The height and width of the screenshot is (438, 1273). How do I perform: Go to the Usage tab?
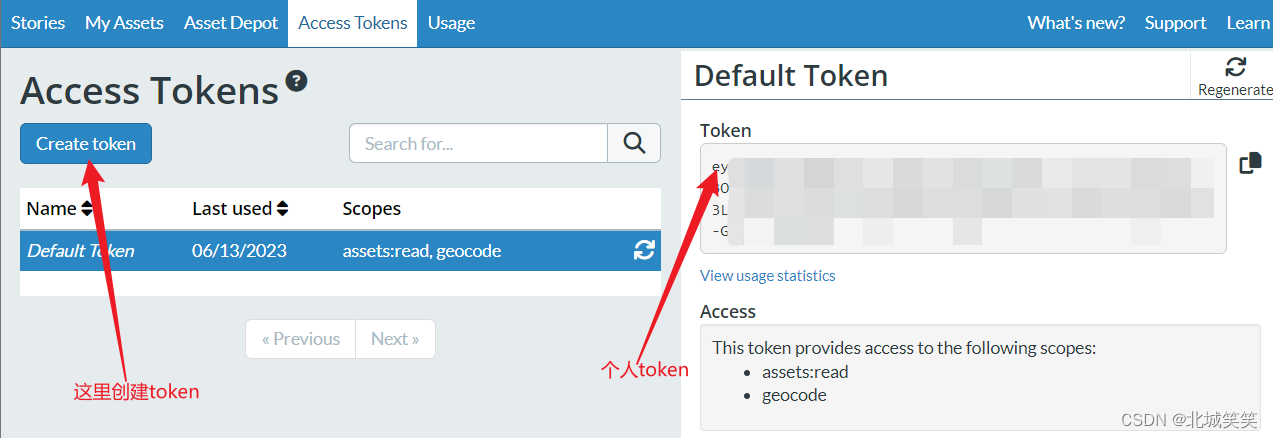point(451,23)
